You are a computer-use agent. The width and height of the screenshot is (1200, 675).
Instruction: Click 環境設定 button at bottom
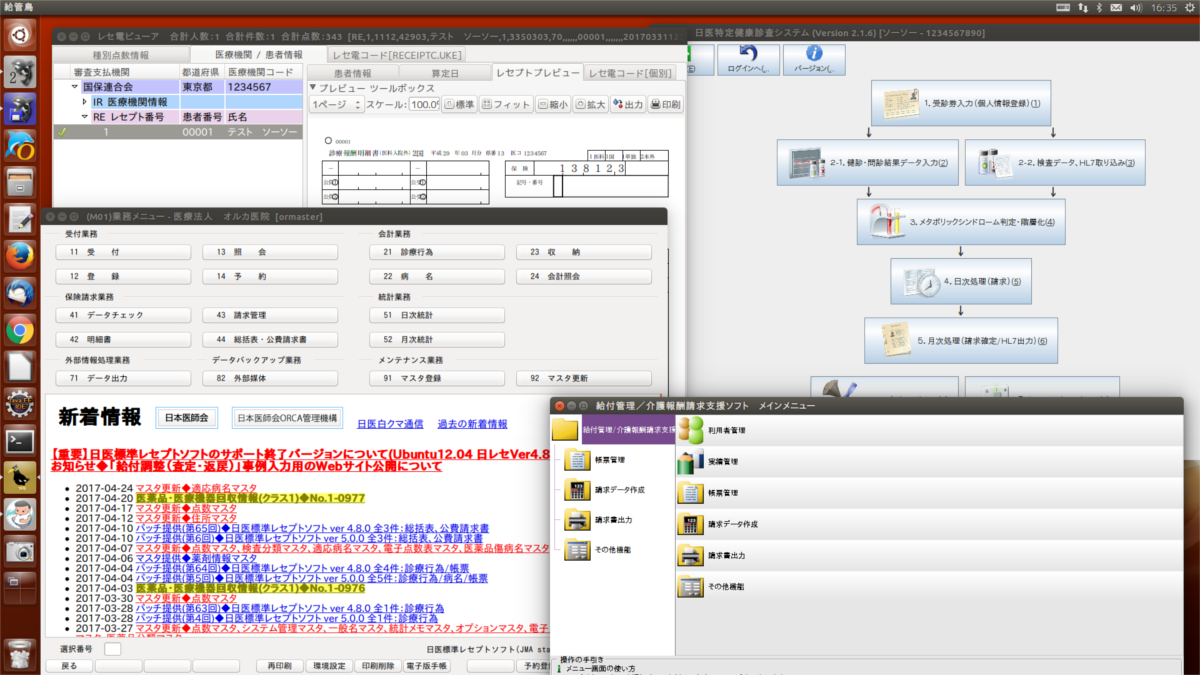[329, 665]
